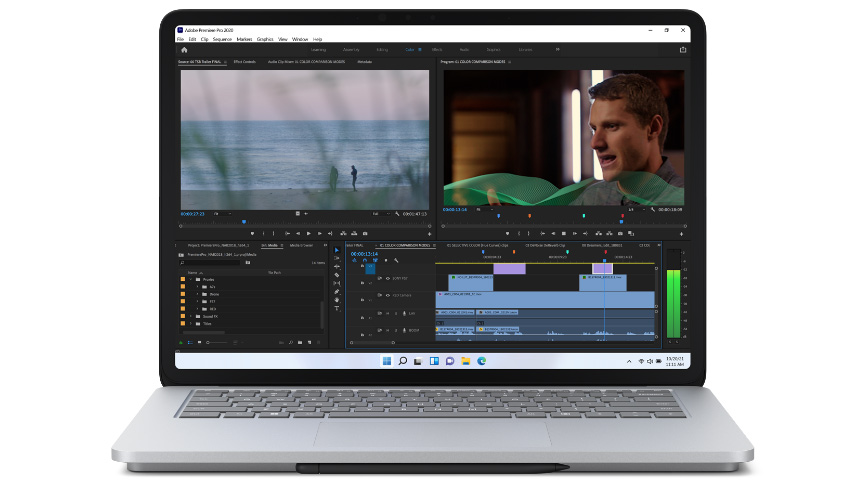
Task: Mute the BOOM audio track
Action: pos(387,331)
